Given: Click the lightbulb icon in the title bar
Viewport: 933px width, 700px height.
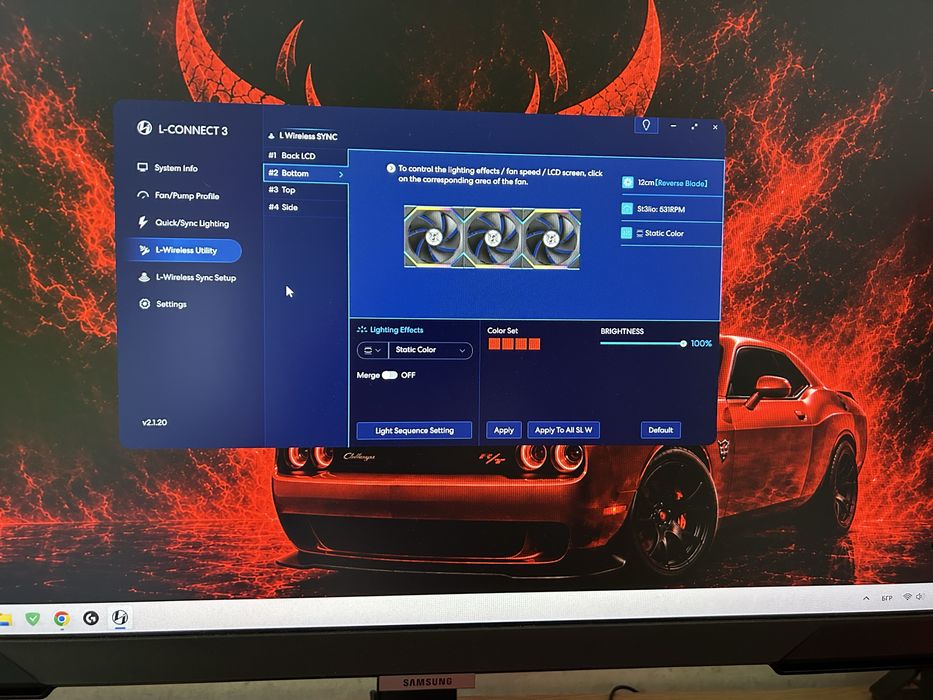Looking at the screenshot, I should pyautogui.click(x=646, y=125).
